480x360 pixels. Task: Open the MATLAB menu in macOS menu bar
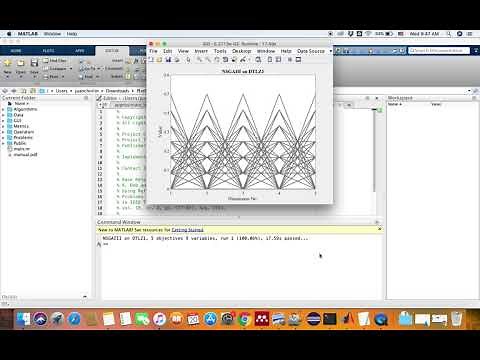(28, 34)
